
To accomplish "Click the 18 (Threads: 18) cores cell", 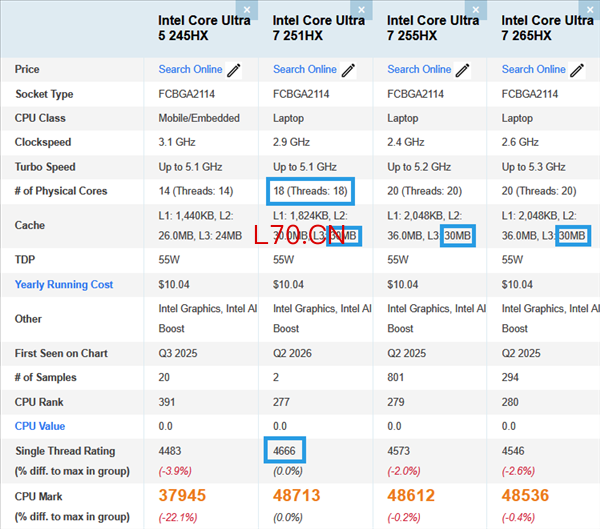I will pos(310,191).
